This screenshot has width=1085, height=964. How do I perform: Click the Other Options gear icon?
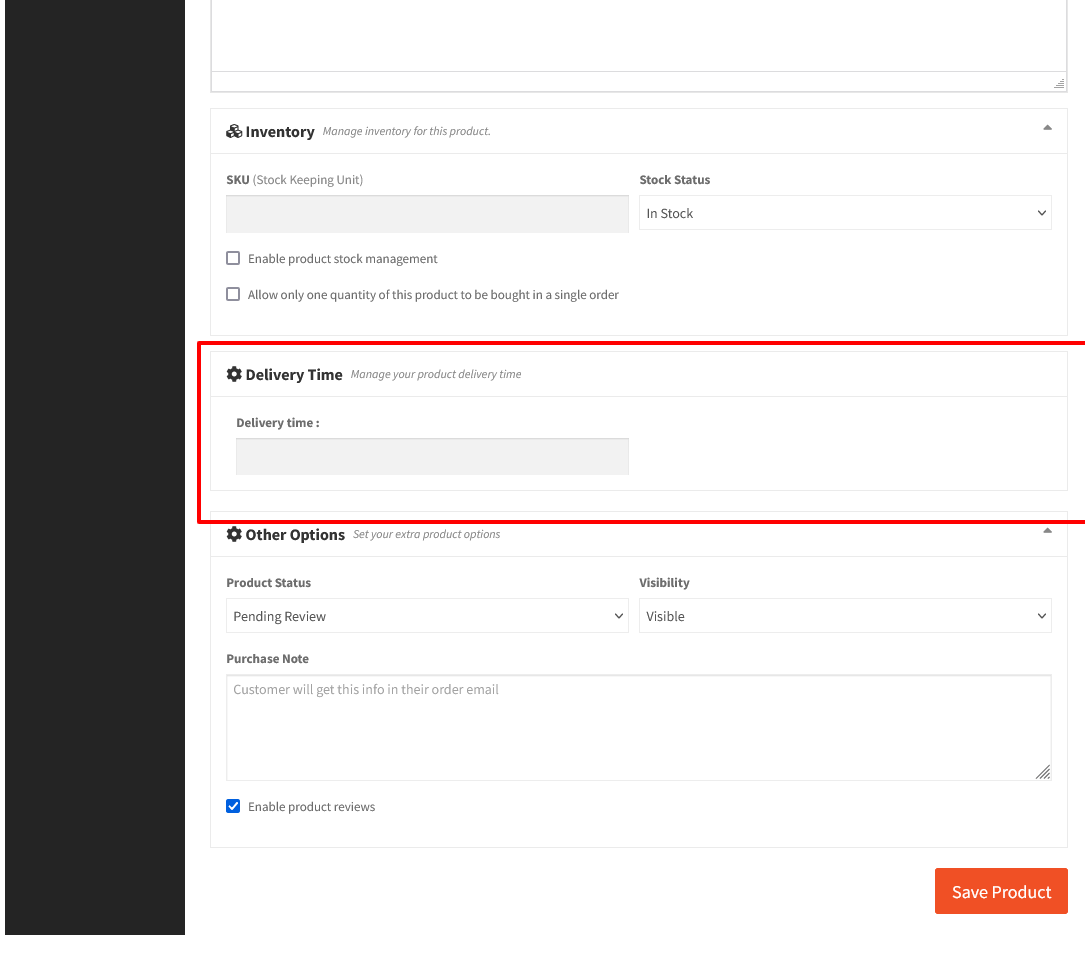point(234,534)
